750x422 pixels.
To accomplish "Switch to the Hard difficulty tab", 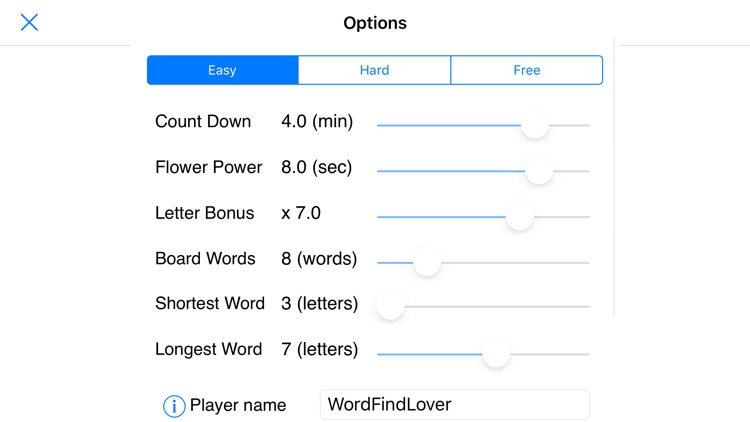I will point(374,70).
